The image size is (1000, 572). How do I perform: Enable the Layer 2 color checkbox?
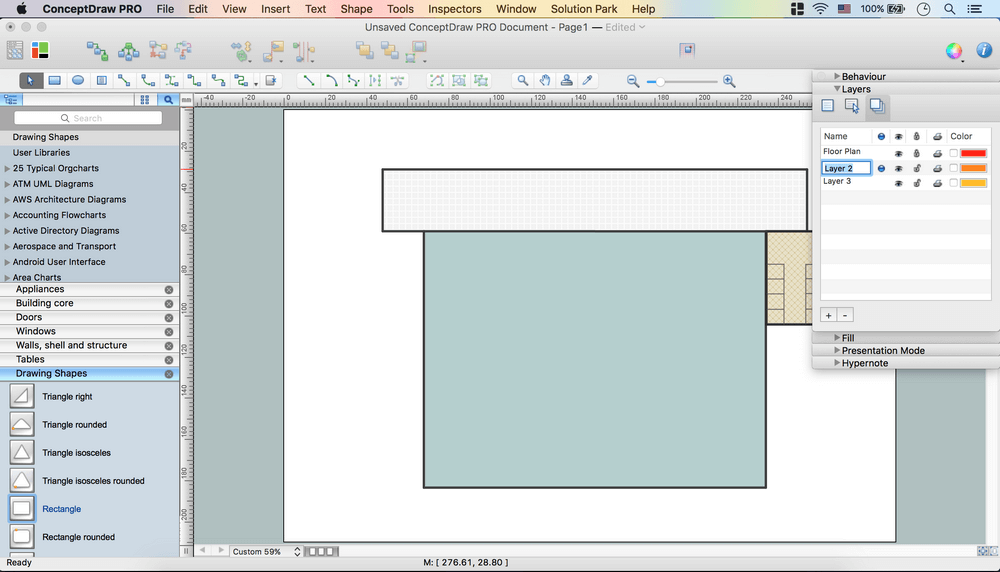(x=953, y=168)
